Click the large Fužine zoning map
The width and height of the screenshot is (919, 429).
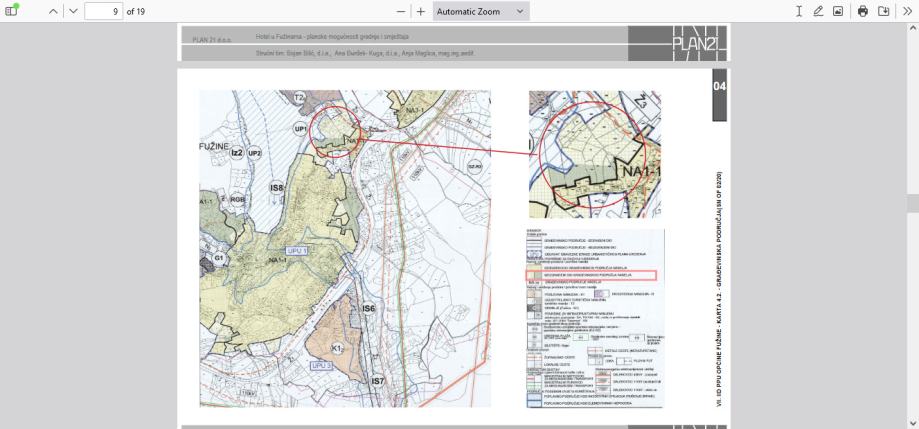point(345,248)
